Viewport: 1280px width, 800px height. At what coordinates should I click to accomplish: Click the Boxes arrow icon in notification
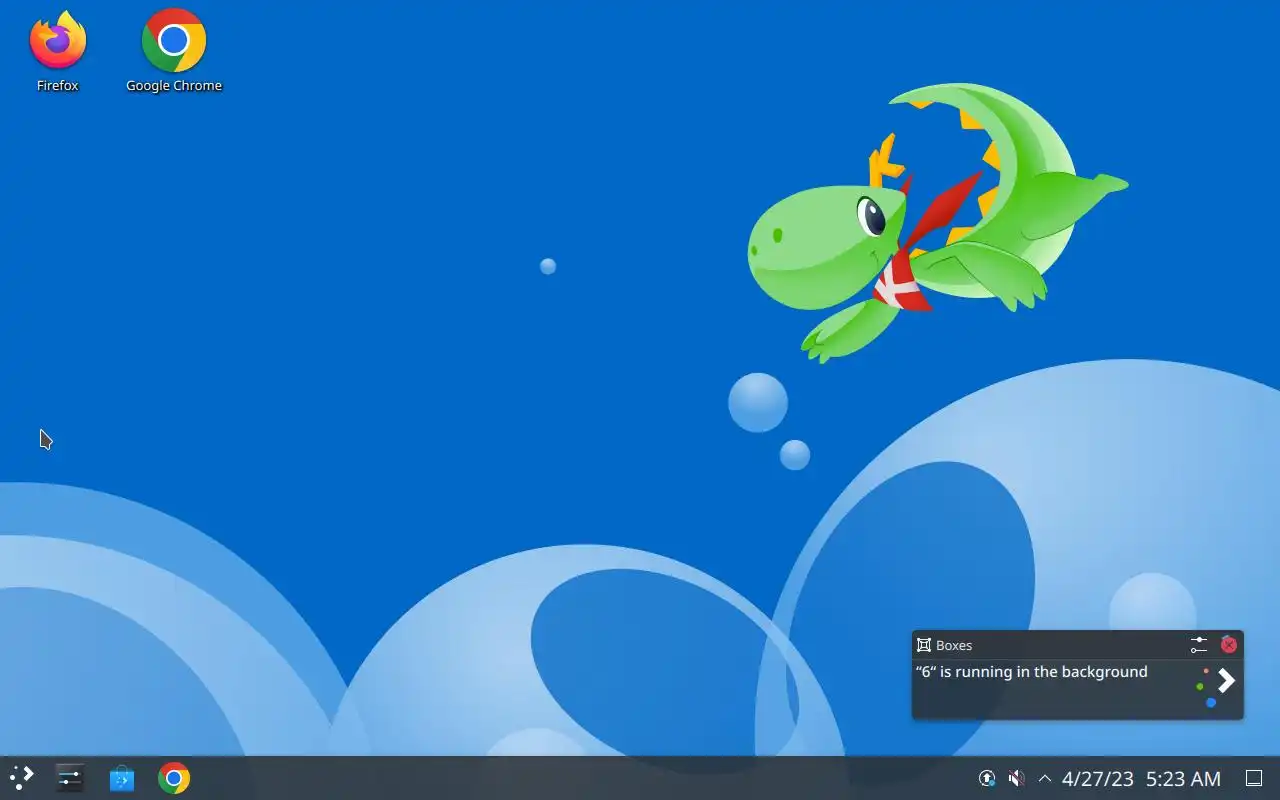pos(1216,685)
